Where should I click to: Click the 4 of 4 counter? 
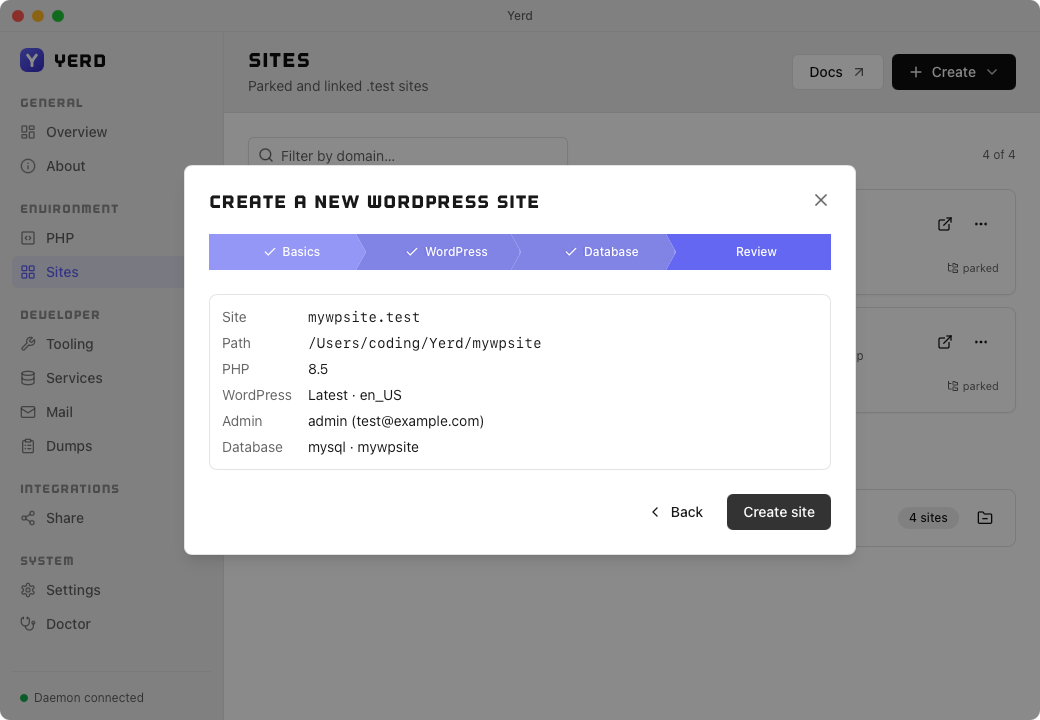point(999,154)
